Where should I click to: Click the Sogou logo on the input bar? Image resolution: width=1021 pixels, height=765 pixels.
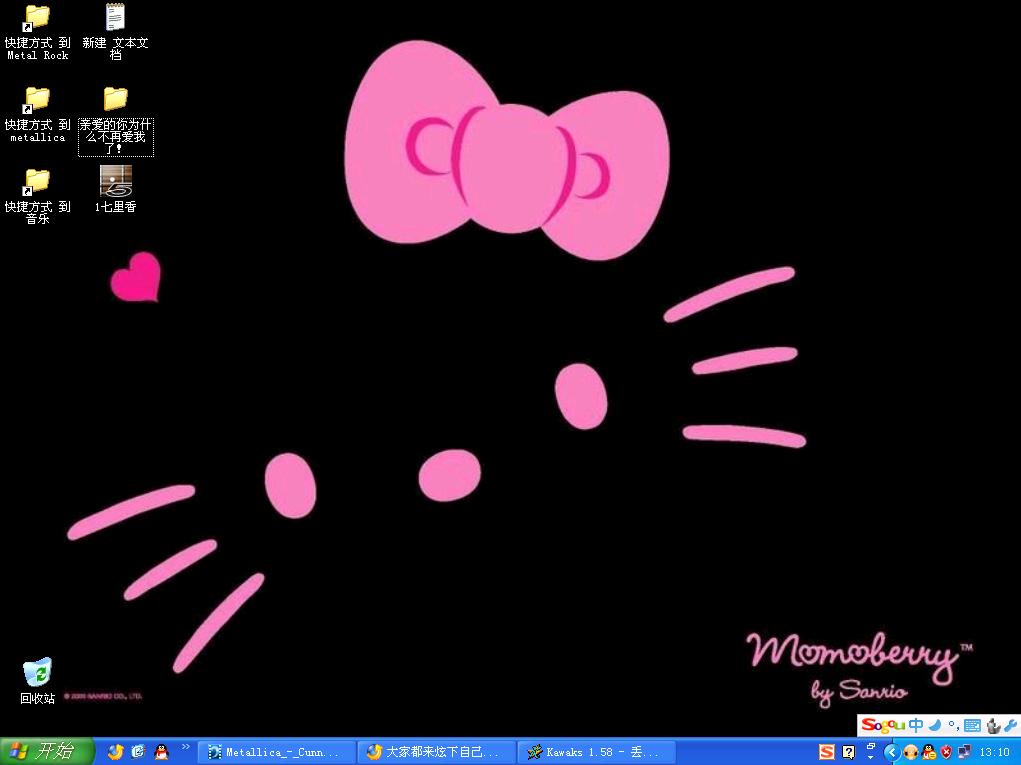[883, 725]
